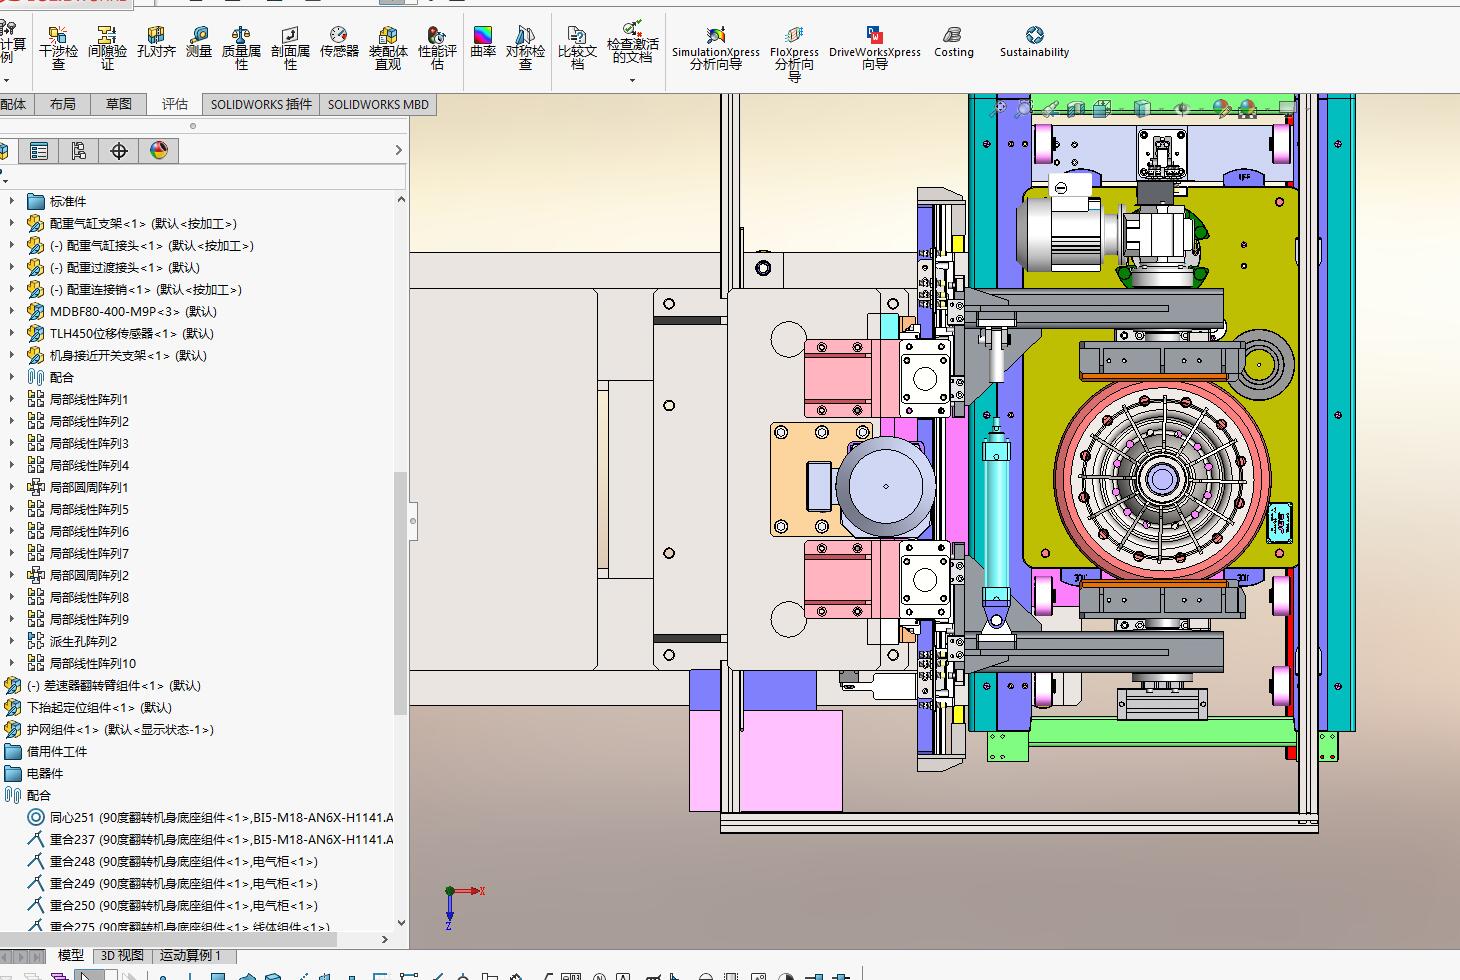Click the feature tree vertical scrollbar

pyautogui.click(x=401, y=594)
